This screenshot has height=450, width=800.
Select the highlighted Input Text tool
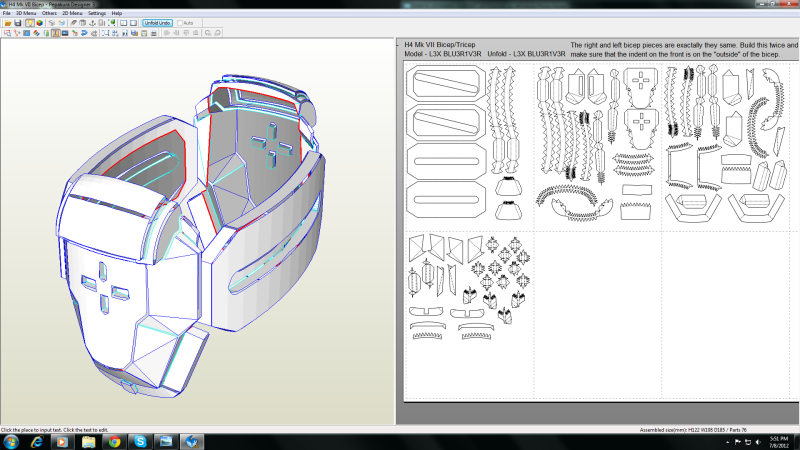pos(56,33)
